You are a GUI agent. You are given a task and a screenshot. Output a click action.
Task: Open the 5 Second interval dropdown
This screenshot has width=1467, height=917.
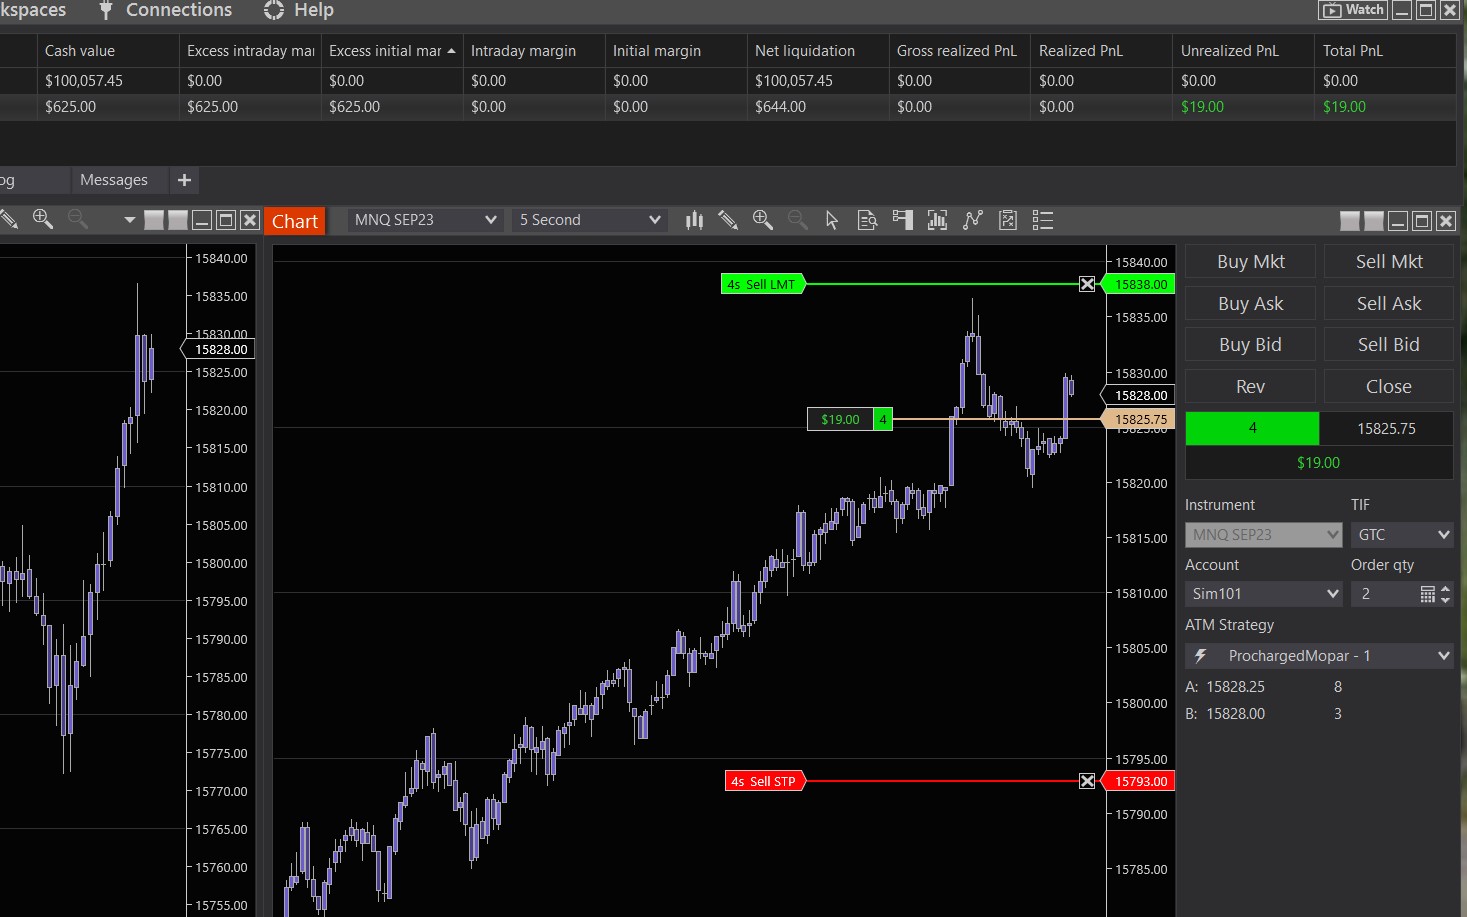coord(589,220)
